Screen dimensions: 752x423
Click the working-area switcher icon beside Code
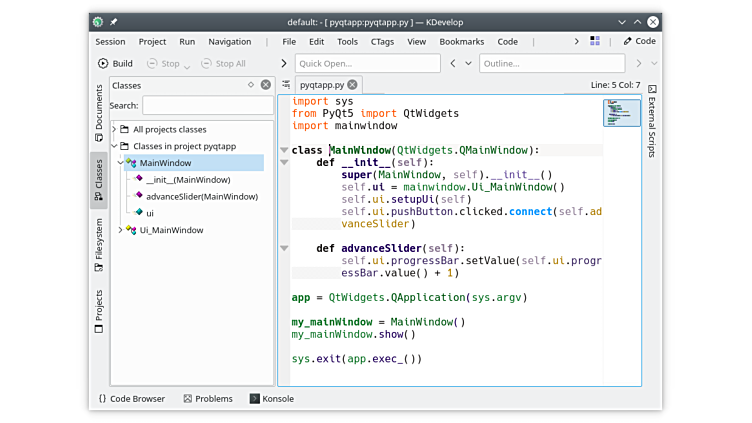(x=595, y=41)
